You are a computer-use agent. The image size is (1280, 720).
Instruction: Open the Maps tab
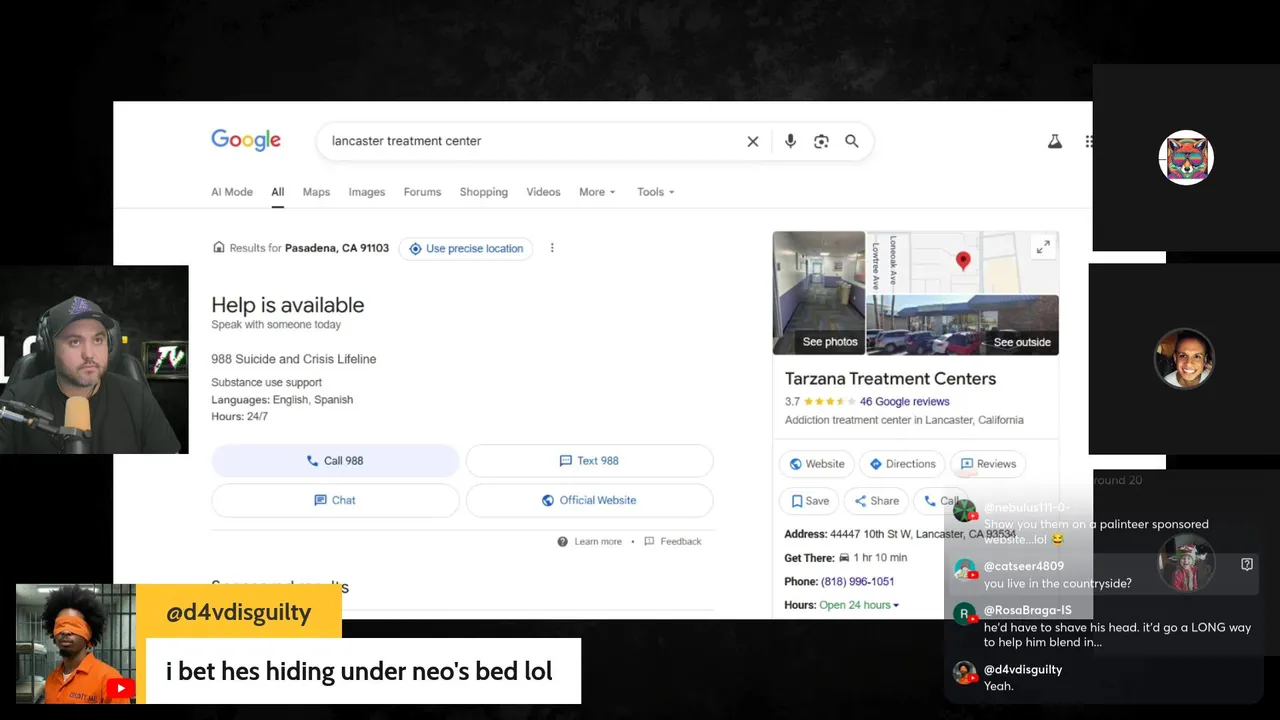316,192
